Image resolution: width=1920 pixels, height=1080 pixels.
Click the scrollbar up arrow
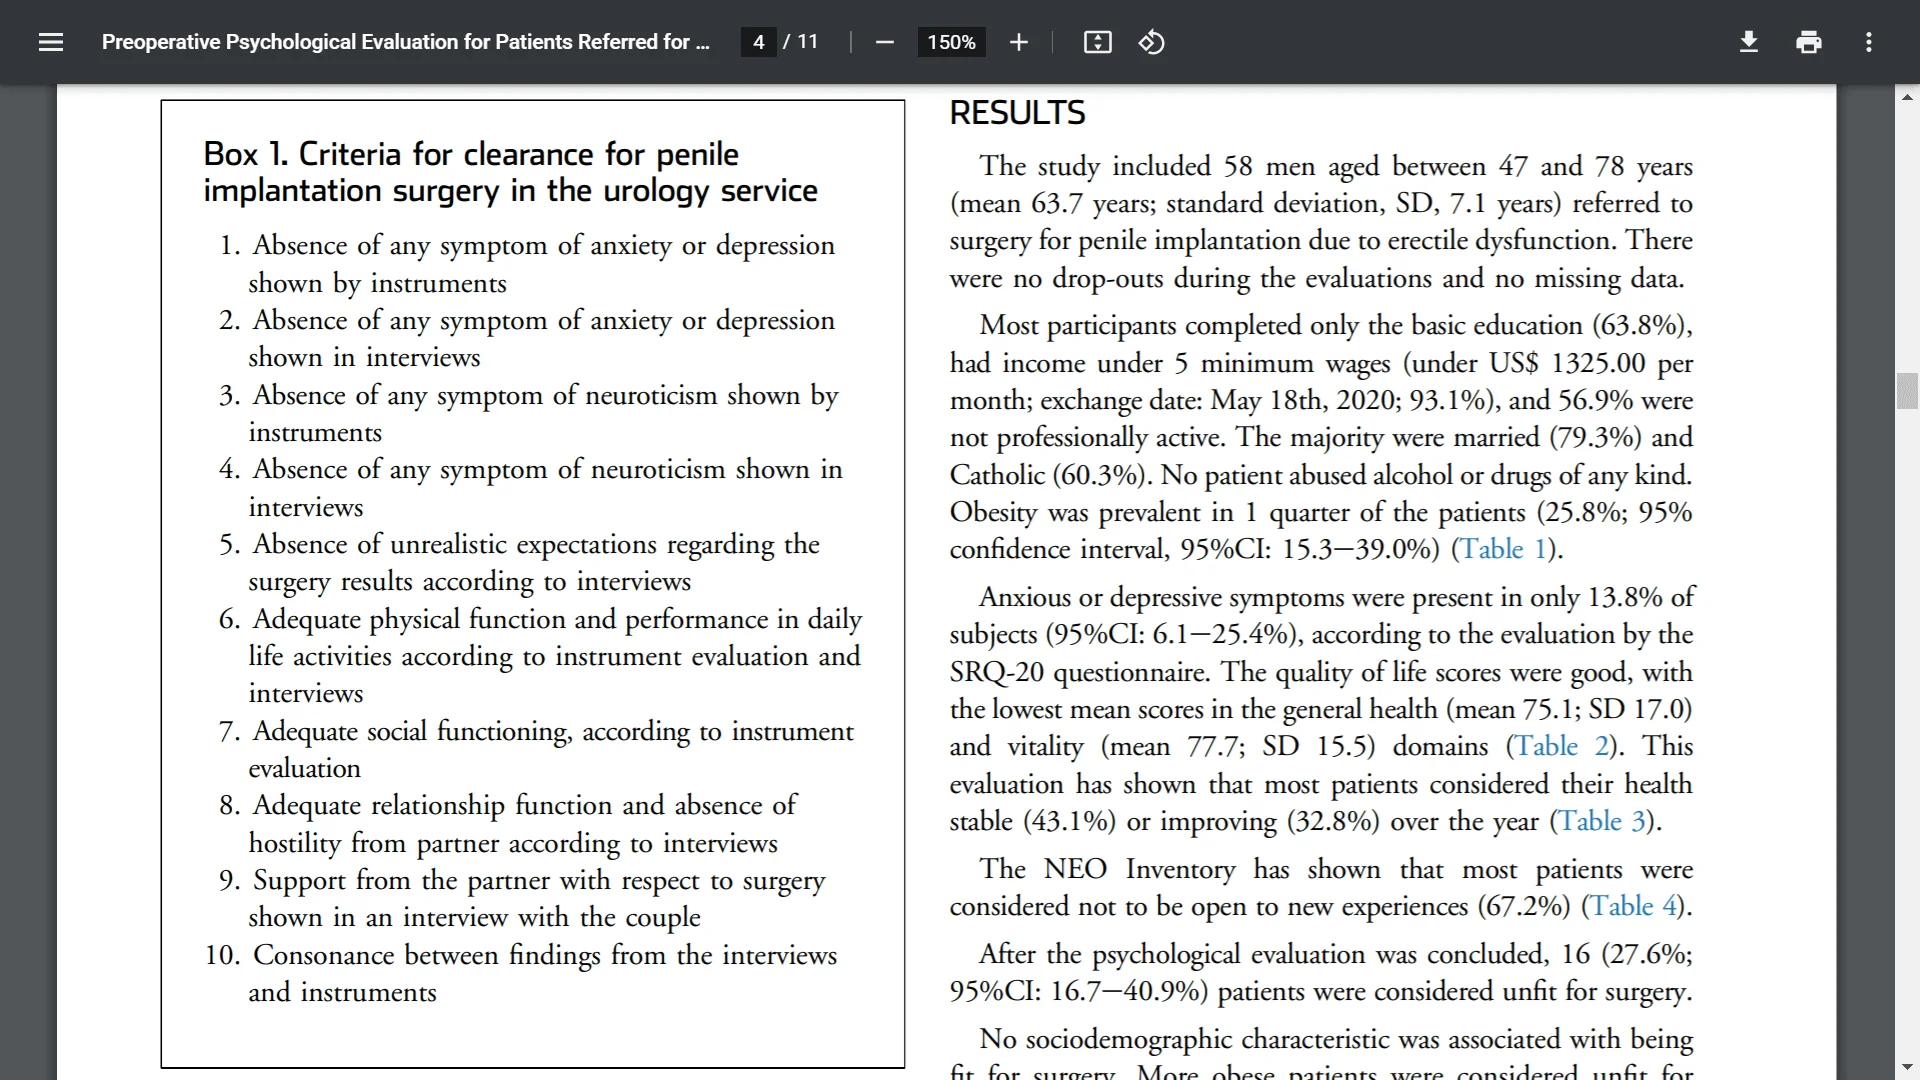click(x=1907, y=97)
